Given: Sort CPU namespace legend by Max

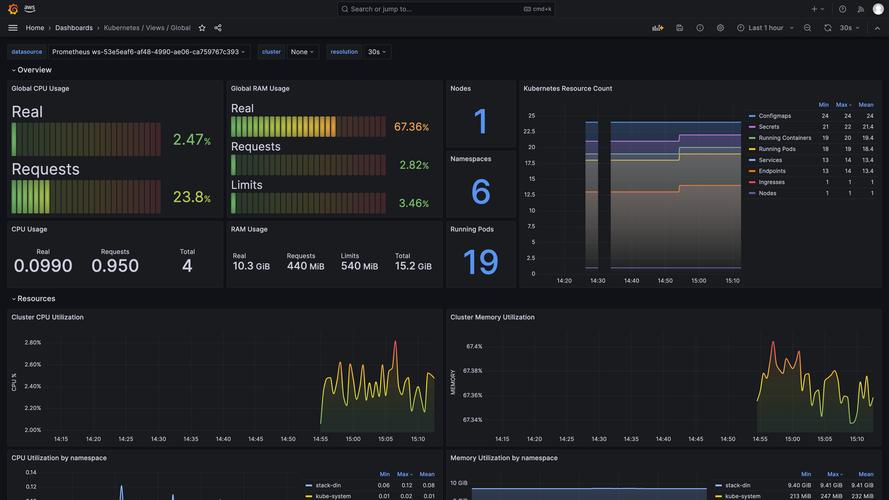Looking at the screenshot, I should tap(404, 474).
